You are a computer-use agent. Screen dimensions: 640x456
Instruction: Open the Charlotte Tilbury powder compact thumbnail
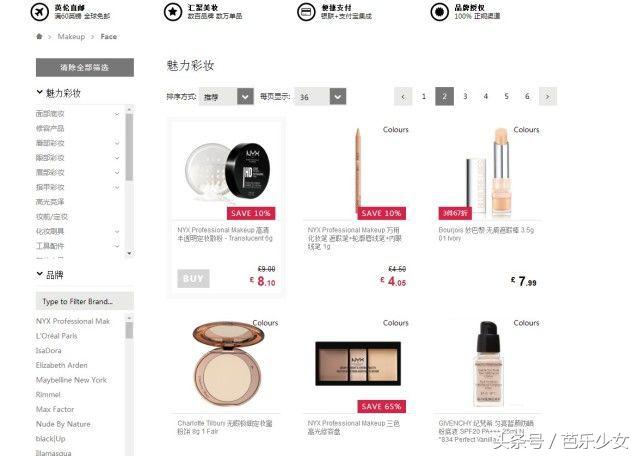point(227,363)
